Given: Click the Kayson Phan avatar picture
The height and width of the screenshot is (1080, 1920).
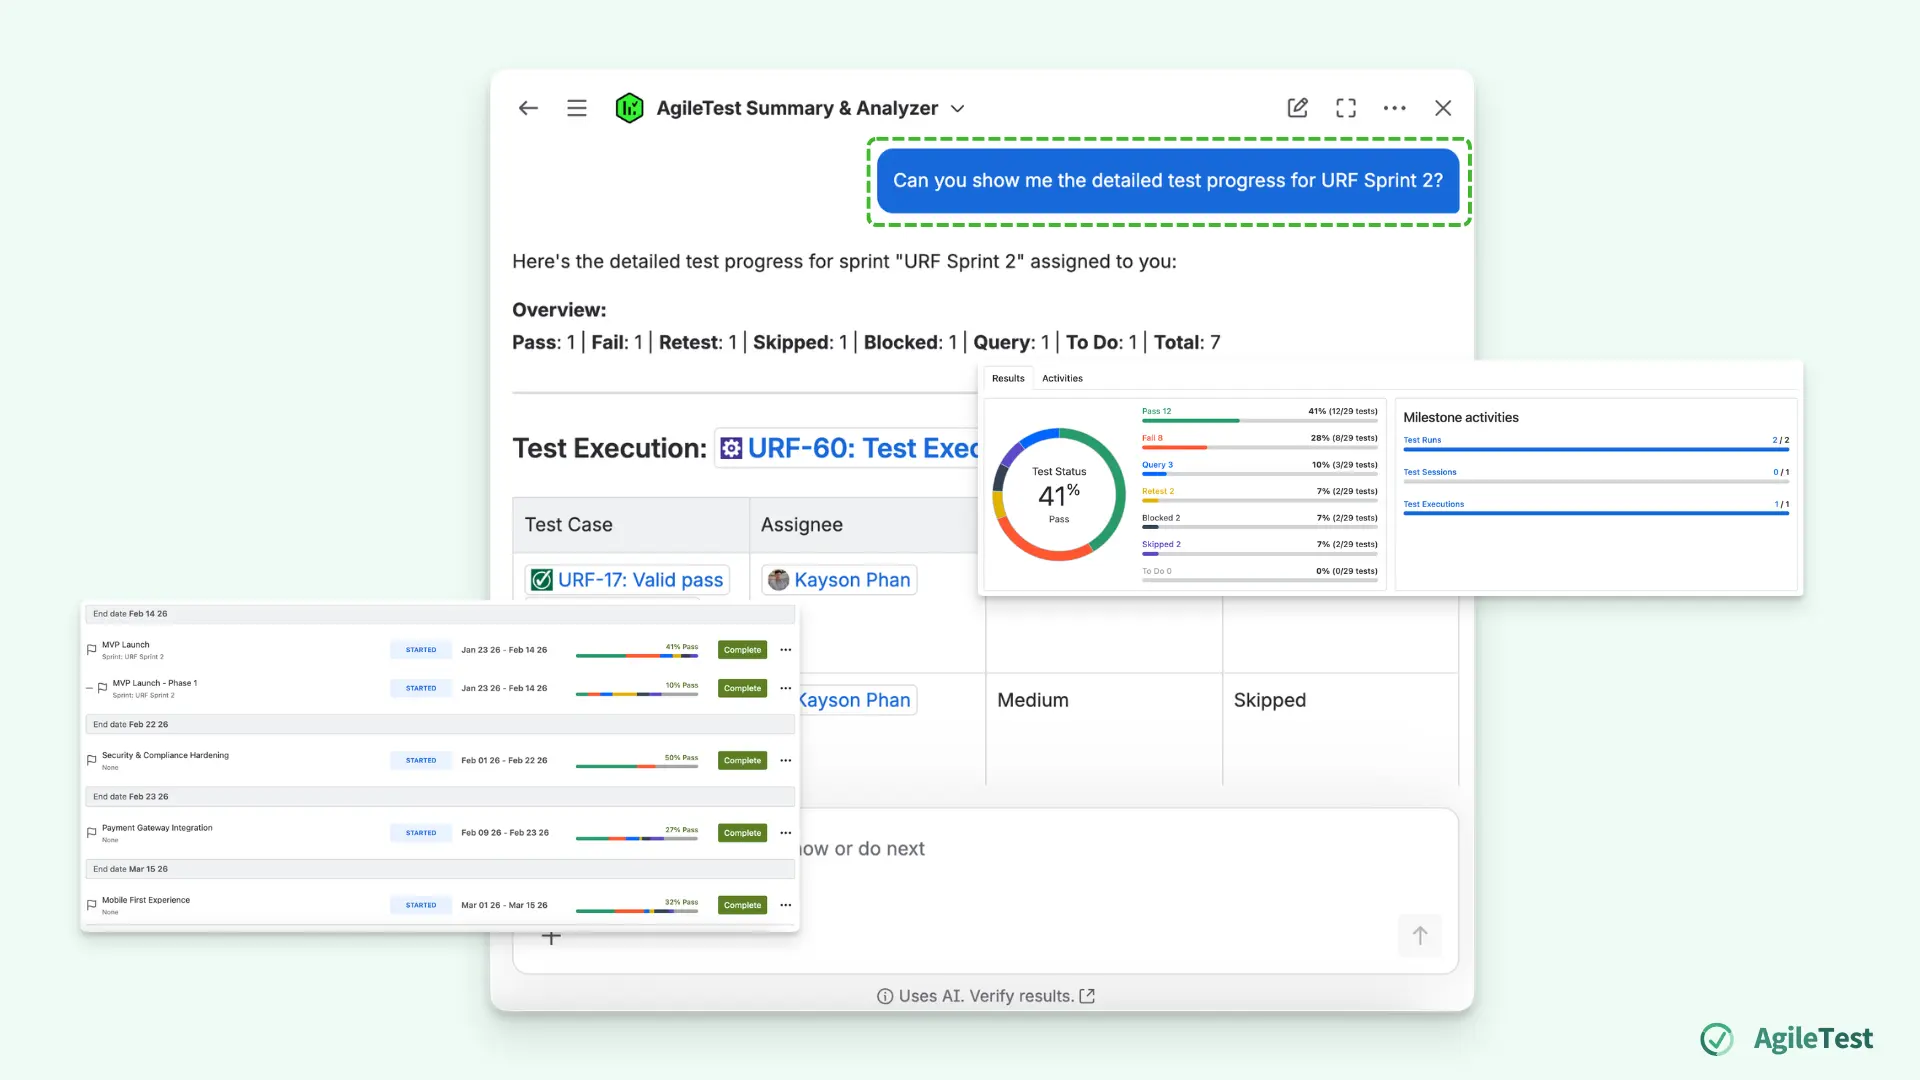Looking at the screenshot, I should 778,580.
